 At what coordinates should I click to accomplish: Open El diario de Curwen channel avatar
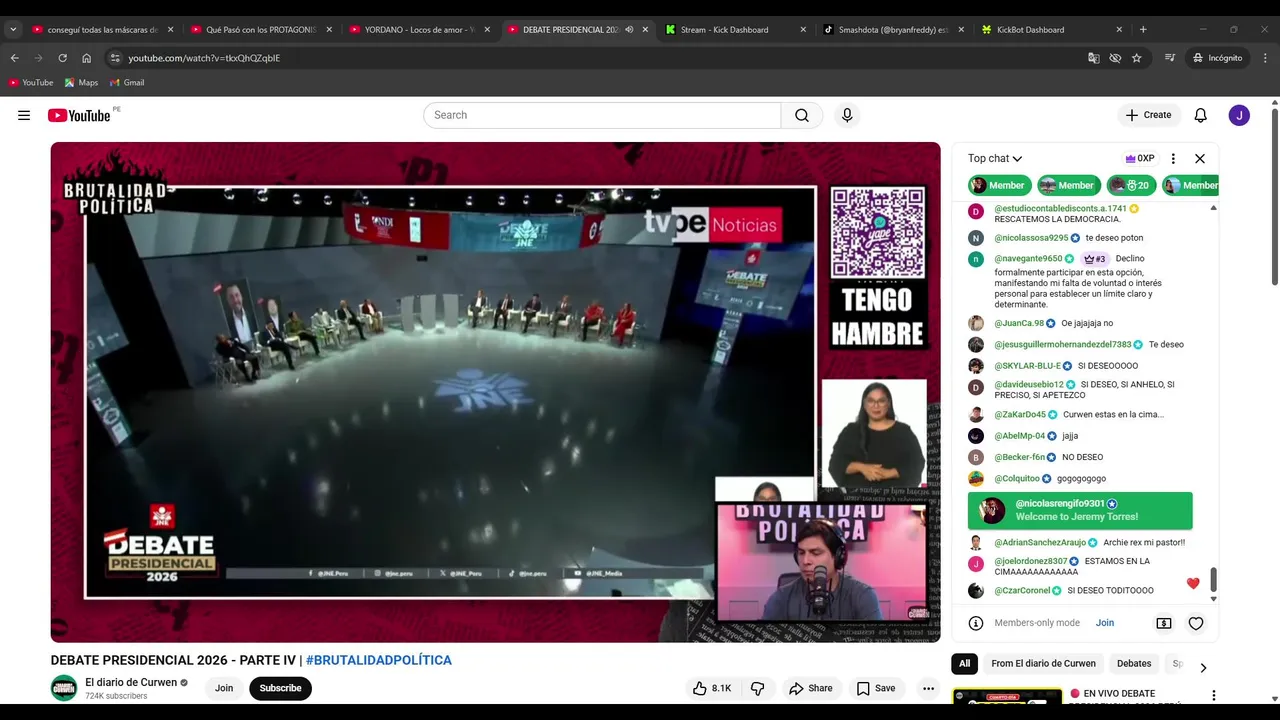pyautogui.click(x=64, y=688)
